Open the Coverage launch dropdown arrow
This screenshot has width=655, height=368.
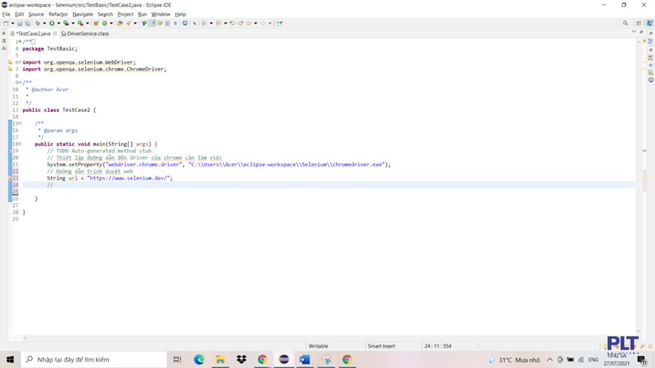[x=73, y=23]
